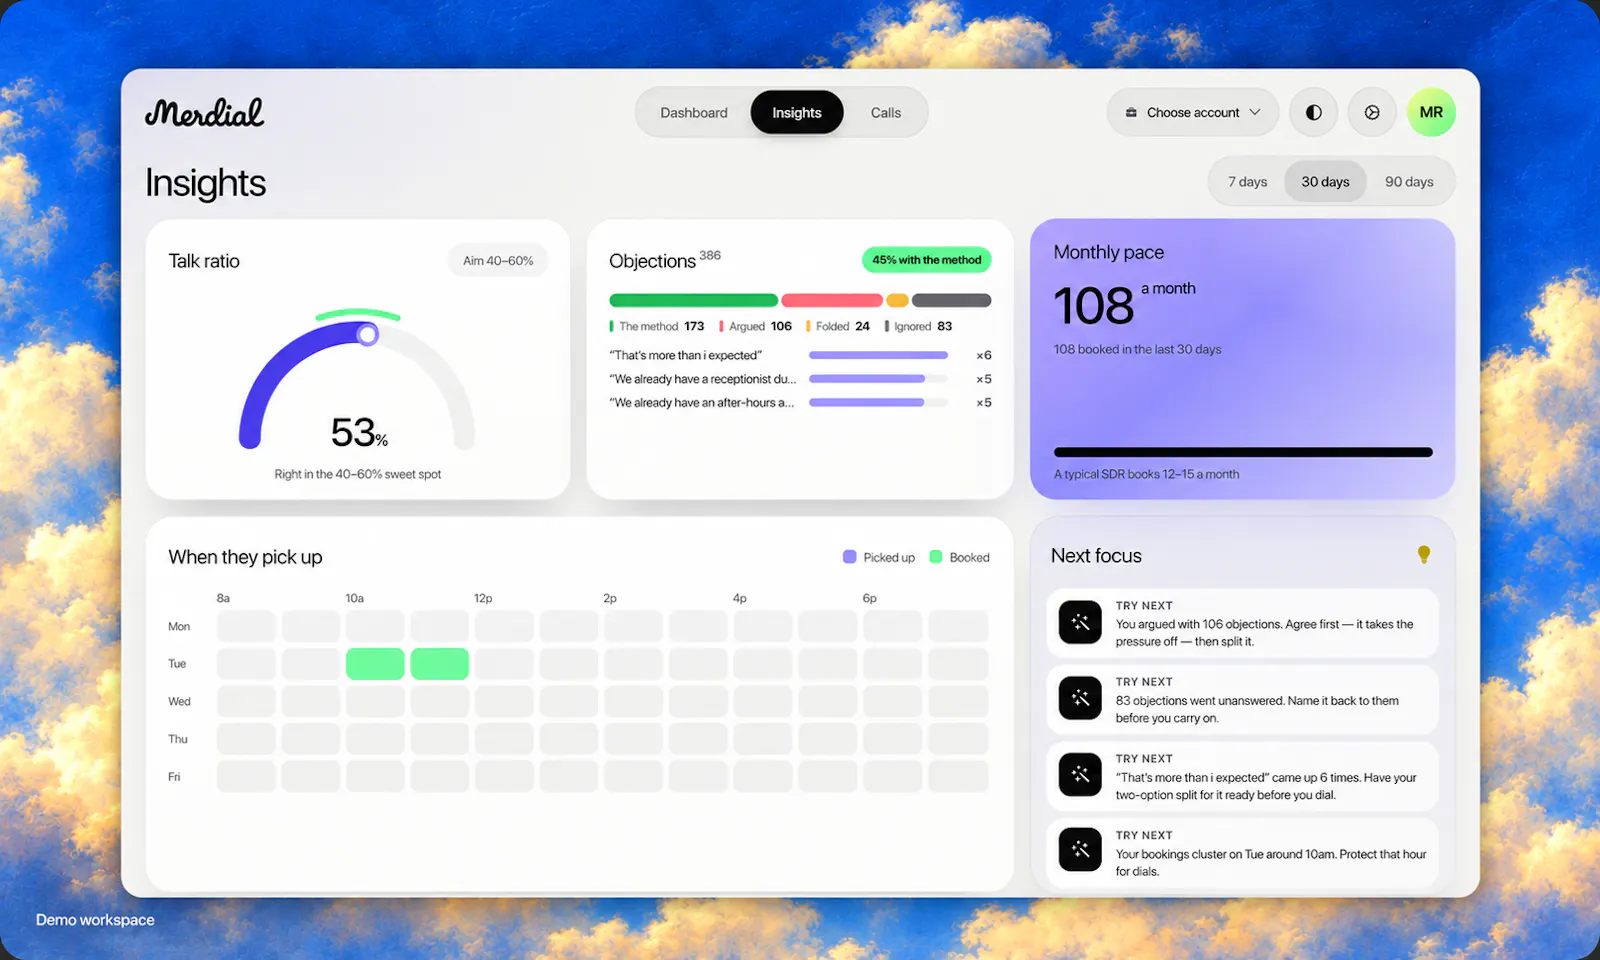Click the "We already have an after-hours a..." objection

pyautogui.click(x=800, y=402)
